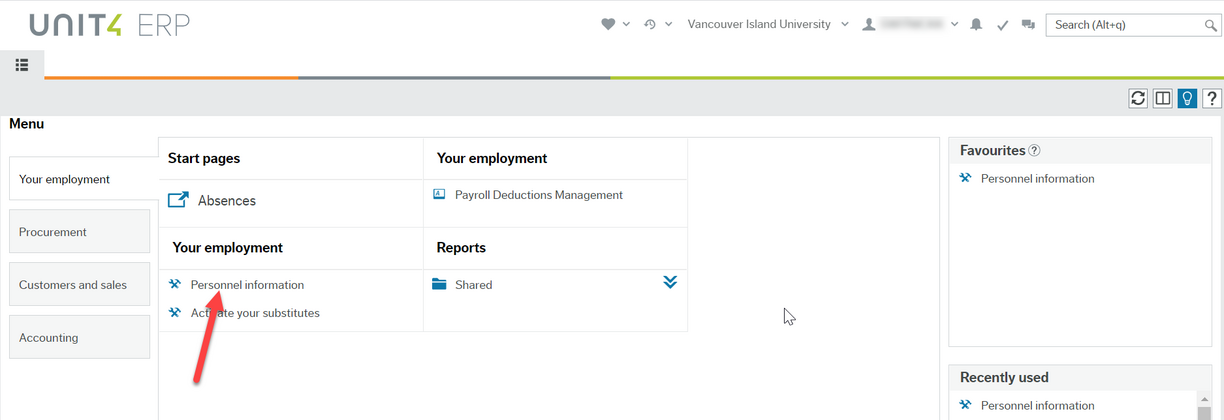Open the chat messages icon
The width and height of the screenshot is (1224, 420).
pos(1028,25)
